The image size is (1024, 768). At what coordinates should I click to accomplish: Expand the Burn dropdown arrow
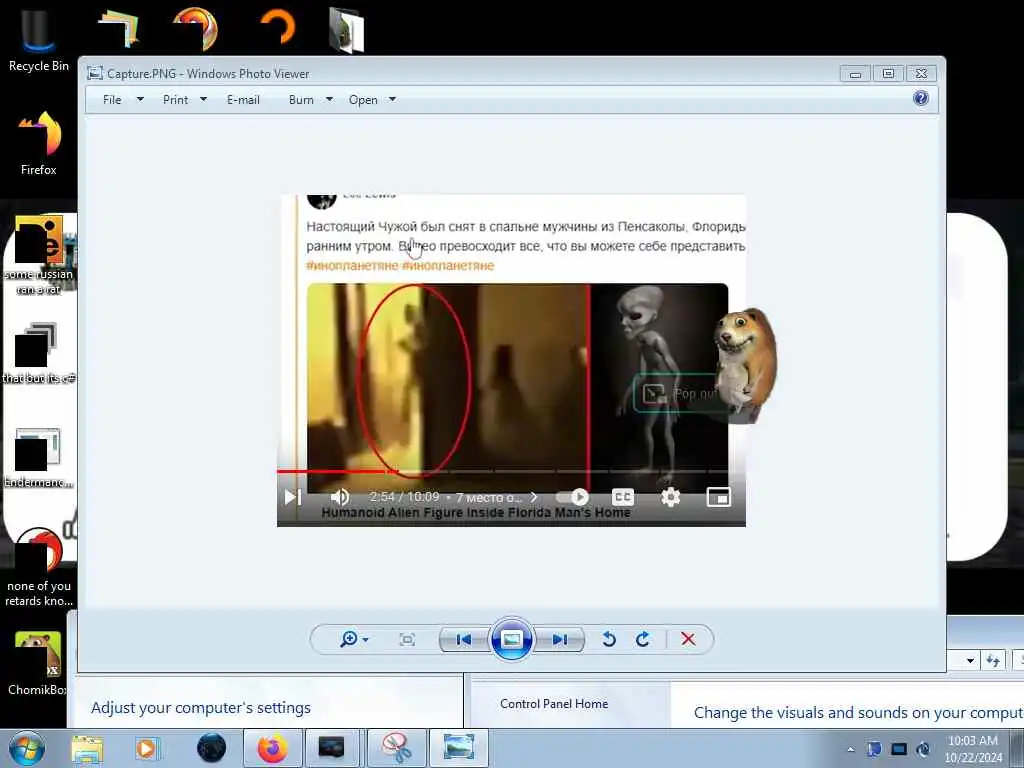pyautogui.click(x=329, y=99)
